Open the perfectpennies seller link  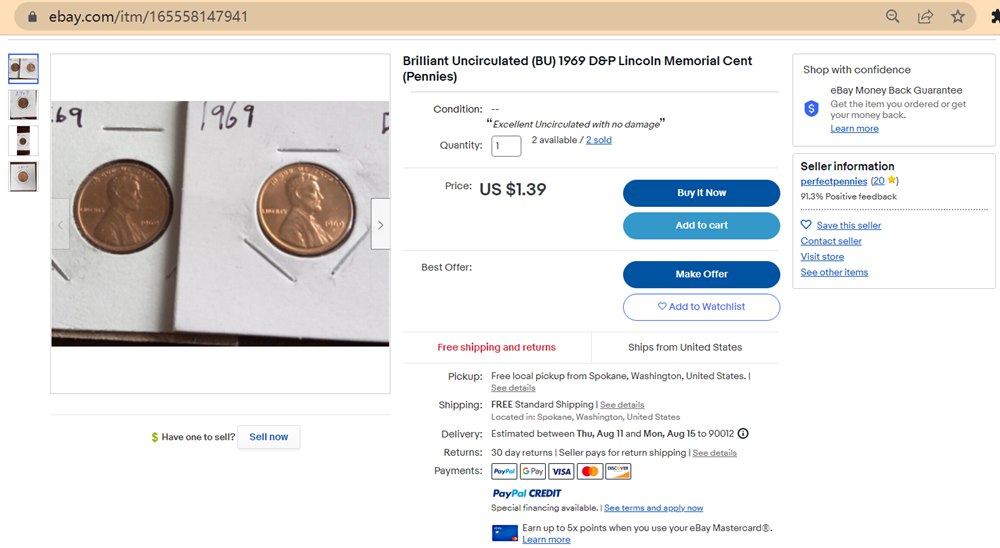pyautogui.click(x=833, y=181)
